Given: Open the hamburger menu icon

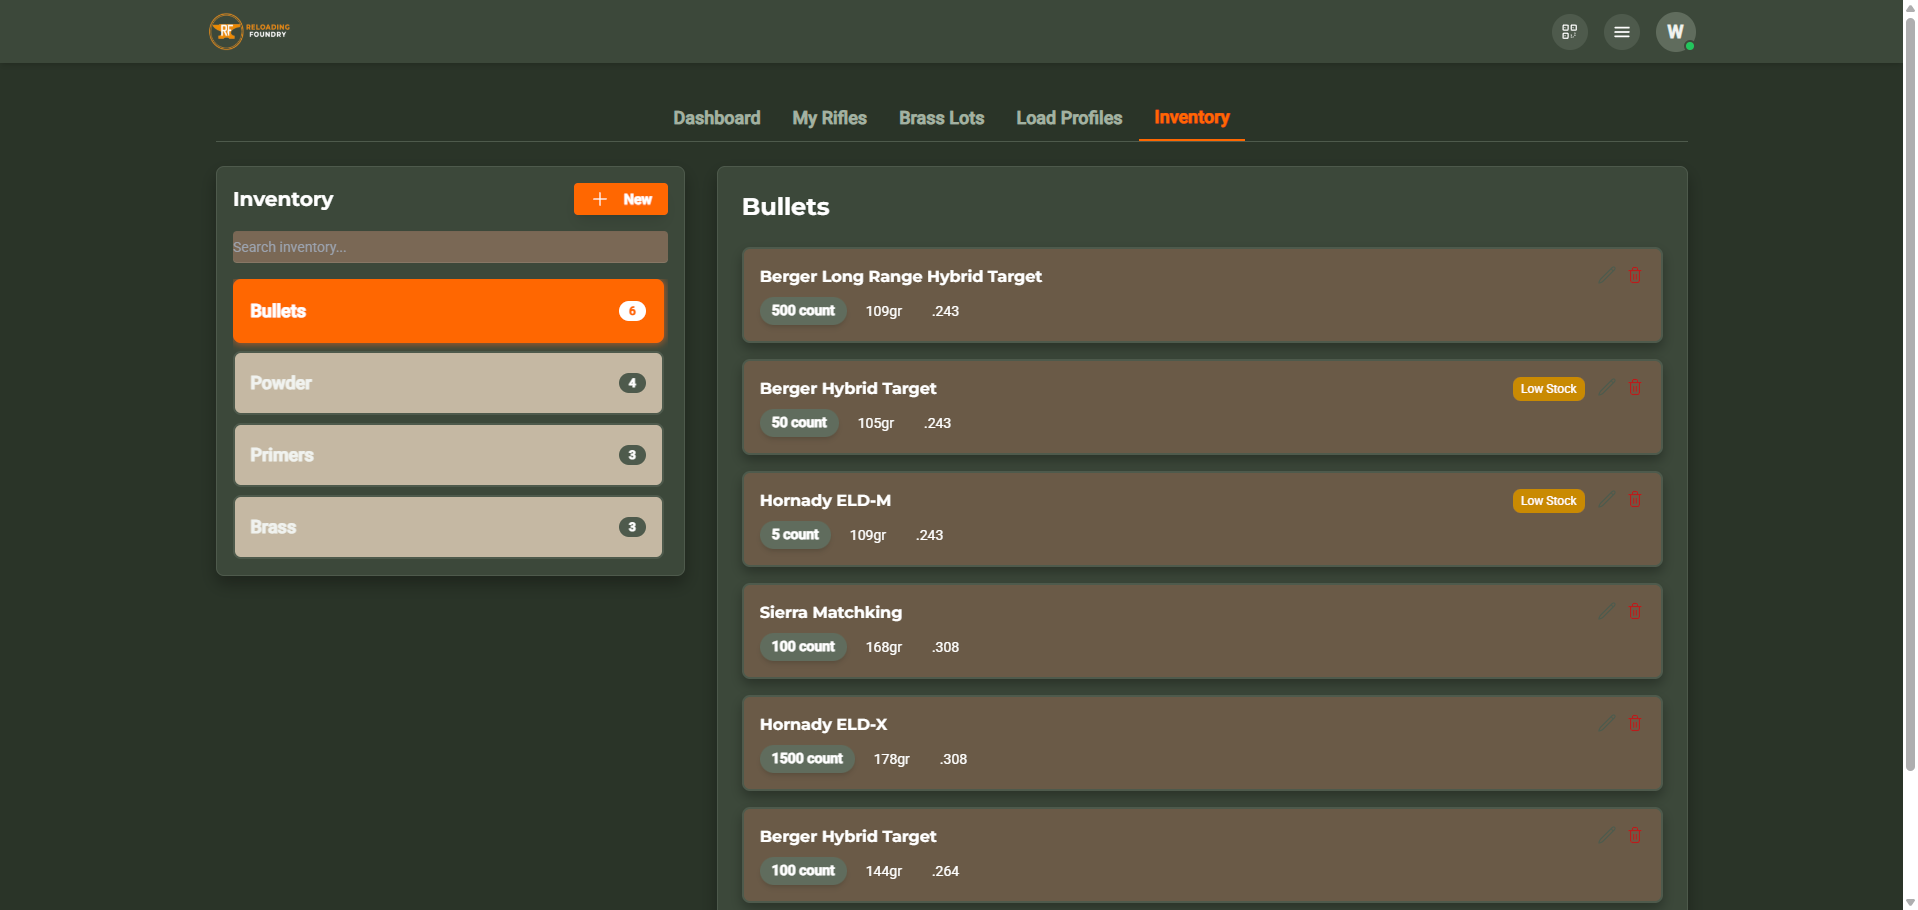Looking at the screenshot, I should point(1621,32).
